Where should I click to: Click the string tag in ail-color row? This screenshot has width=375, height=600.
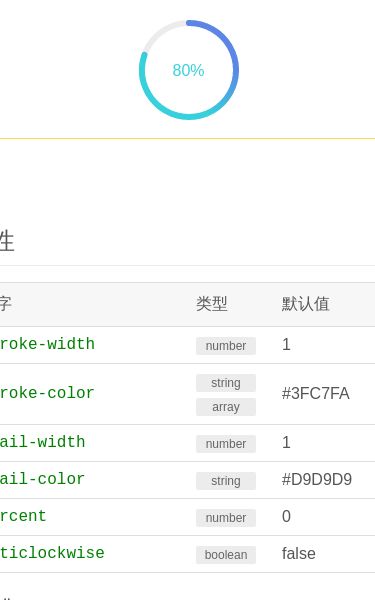[226, 481]
